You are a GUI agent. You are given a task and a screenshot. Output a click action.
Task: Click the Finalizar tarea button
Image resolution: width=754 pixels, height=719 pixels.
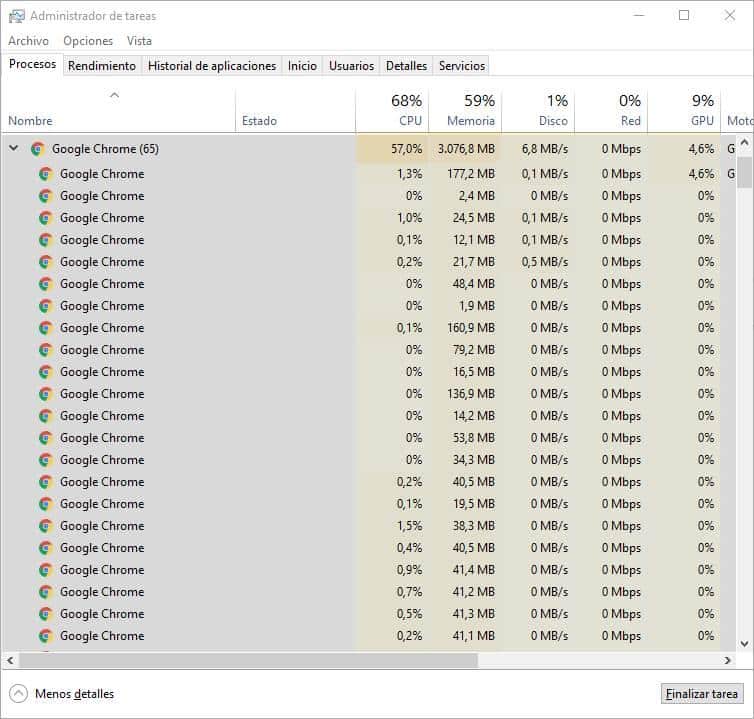tap(702, 694)
